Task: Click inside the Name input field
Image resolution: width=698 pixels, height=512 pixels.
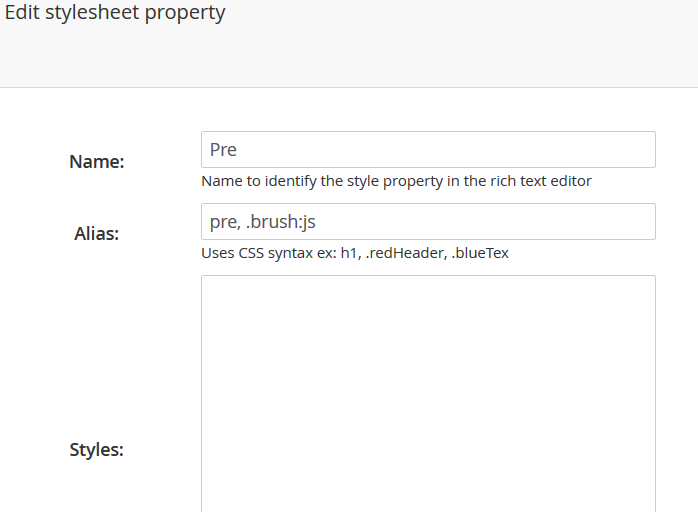Action: [428, 150]
